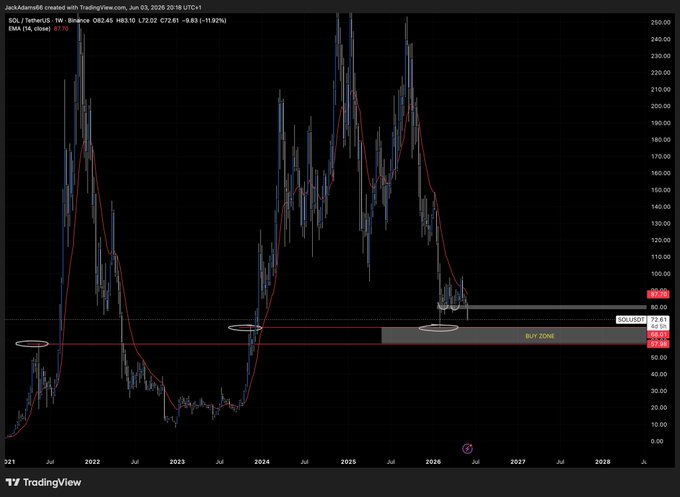Screen dimensions: 680x497
Task: Click the 100.00 price axis label
Action: pyautogui.click(x=660, y=274)
